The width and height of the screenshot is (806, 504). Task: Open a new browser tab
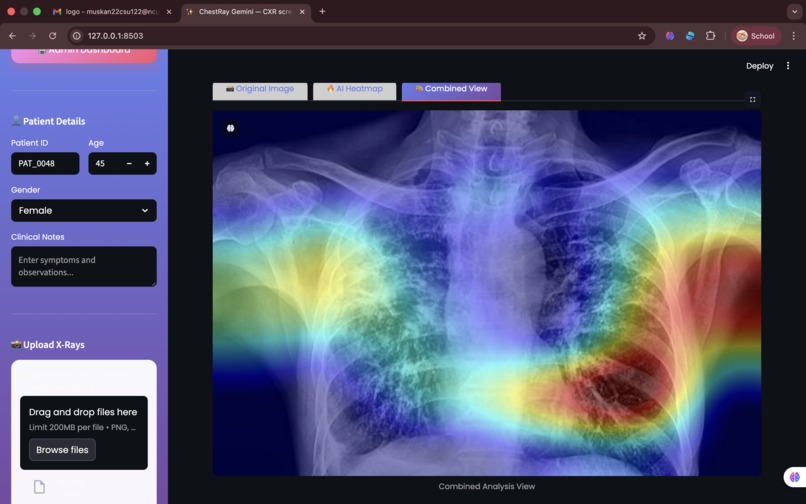pyautogui.click(x=322, y=11)
